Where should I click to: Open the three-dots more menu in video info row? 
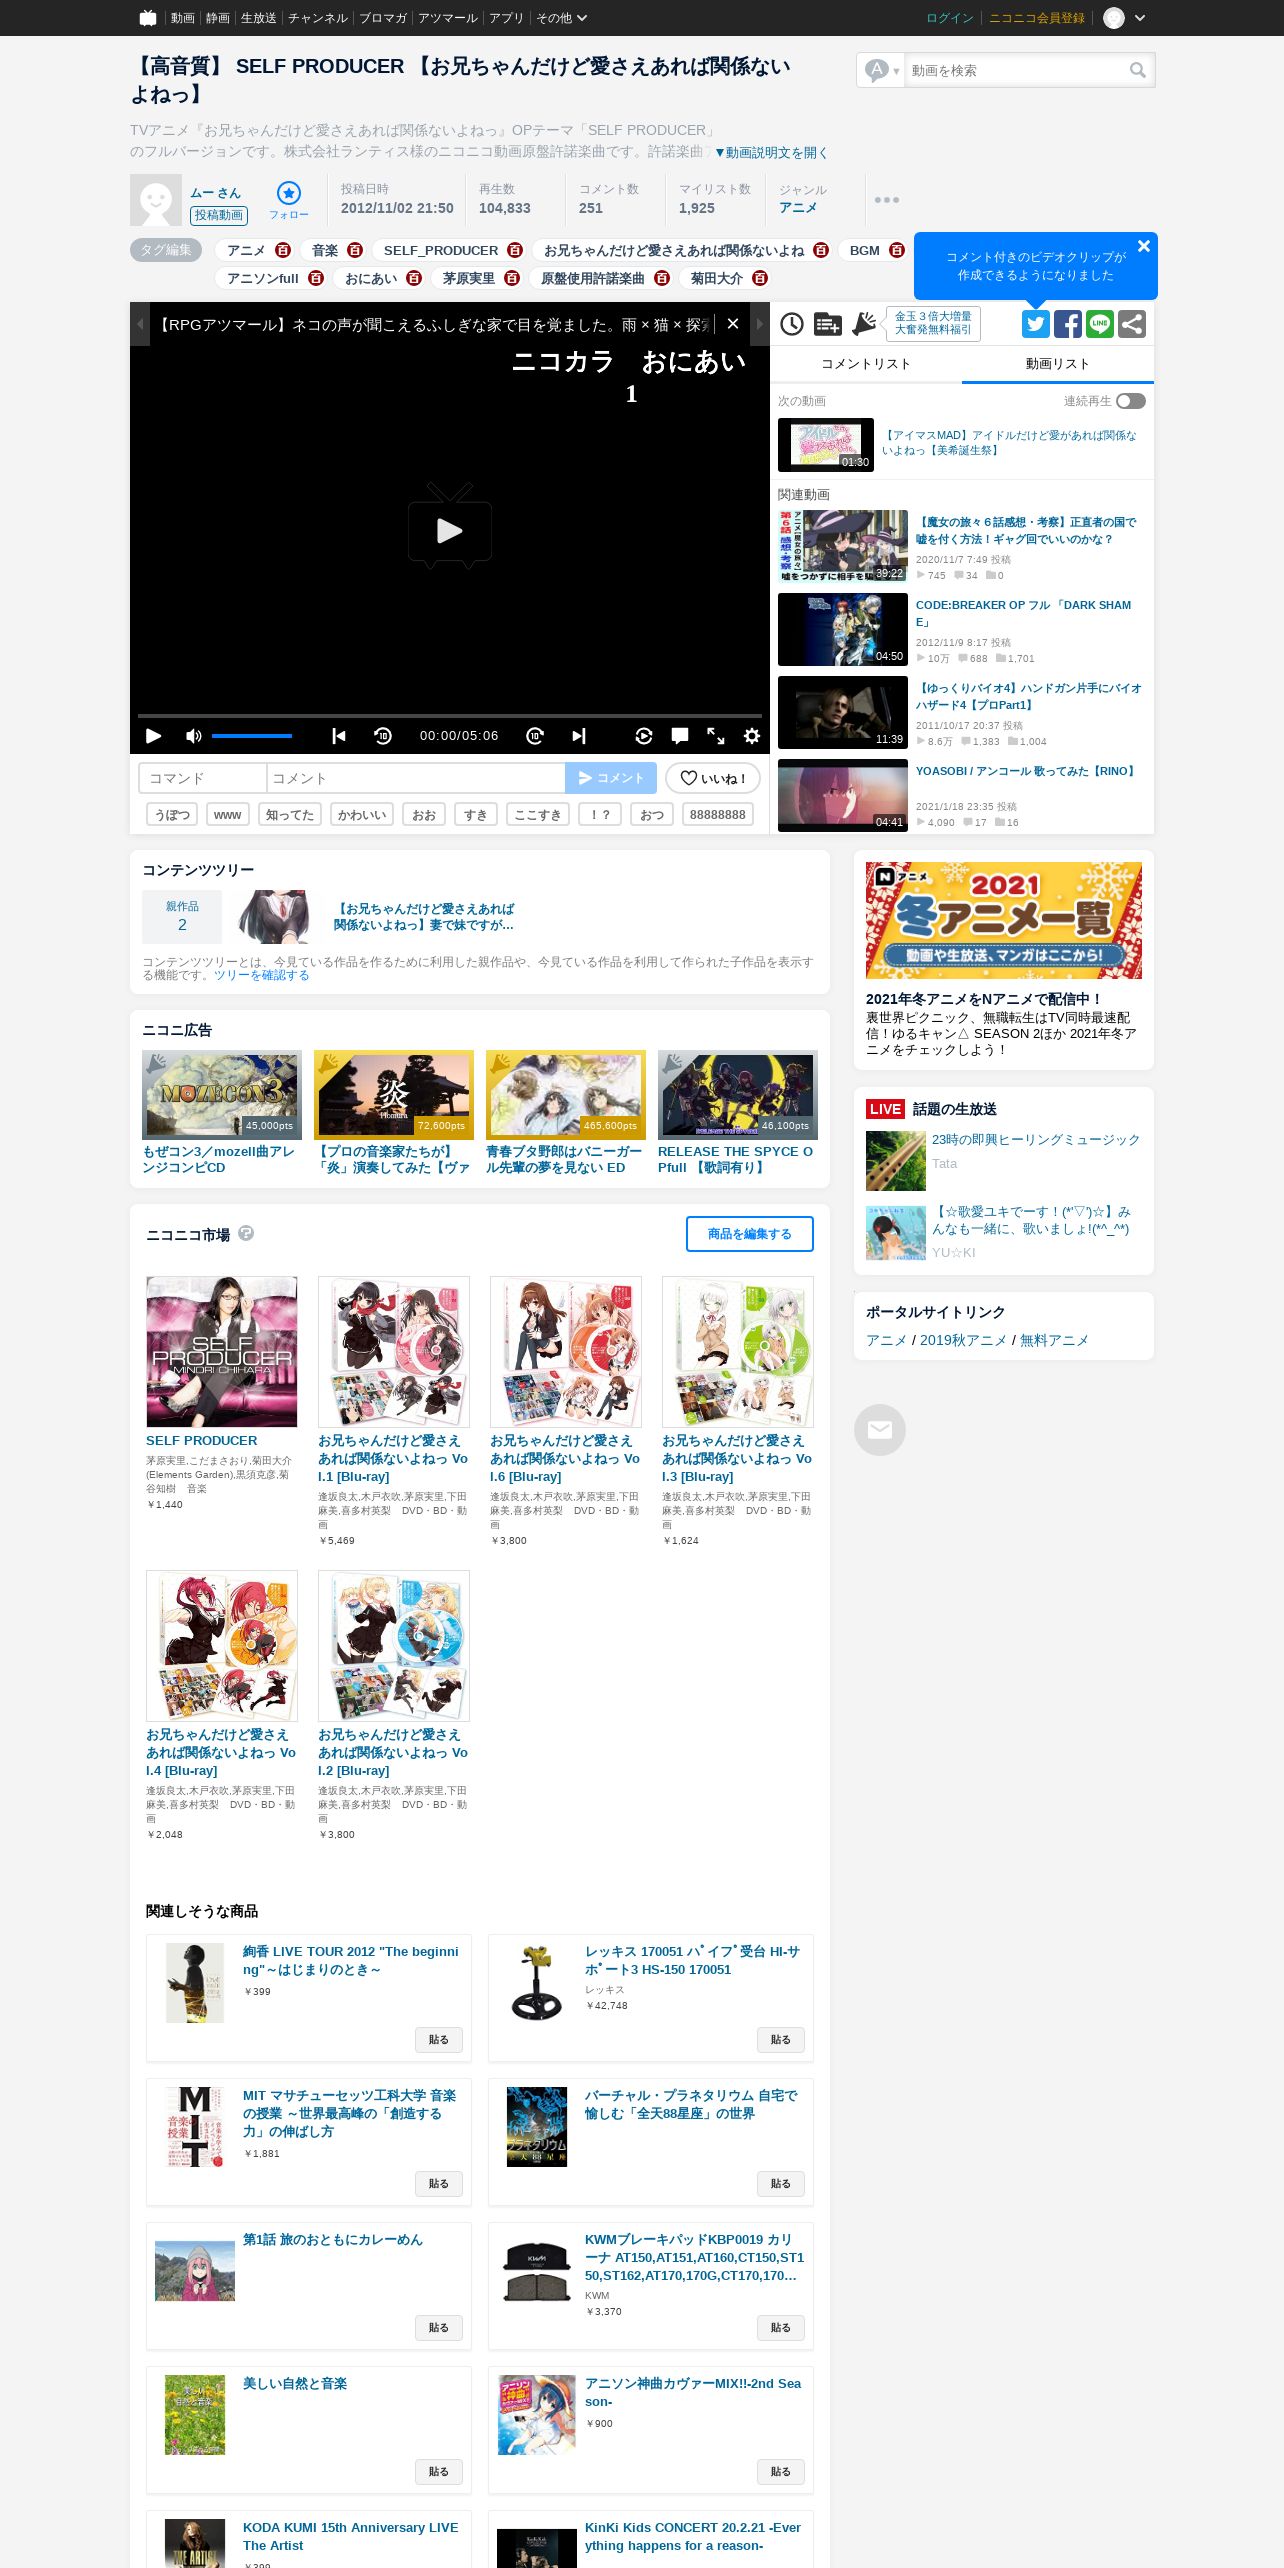coord(887,200)
